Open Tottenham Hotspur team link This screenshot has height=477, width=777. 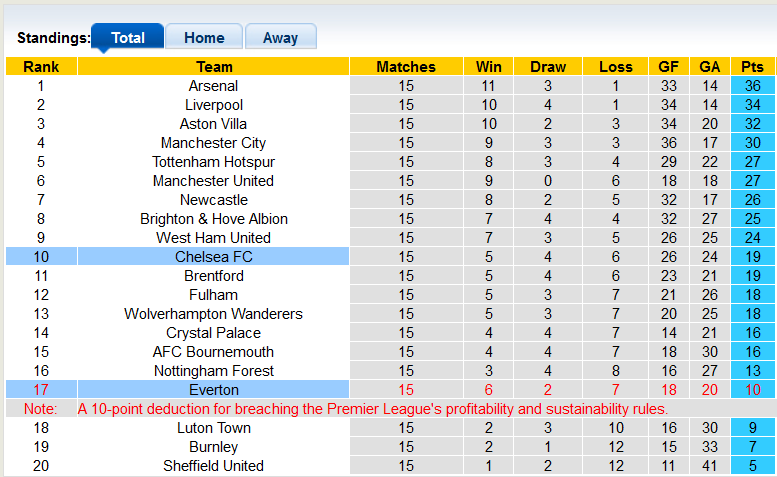213,162
